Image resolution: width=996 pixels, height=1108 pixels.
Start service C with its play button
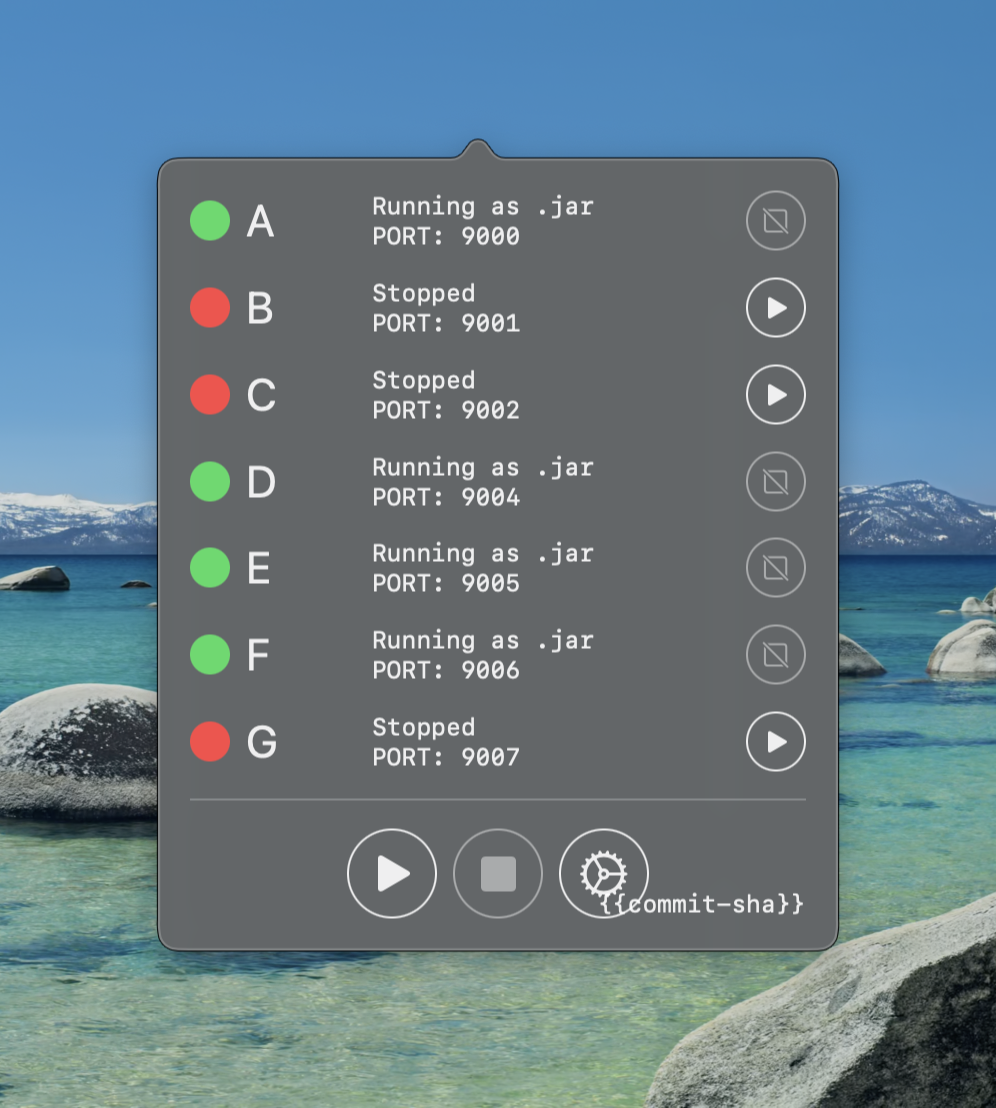tap(775, 395)
